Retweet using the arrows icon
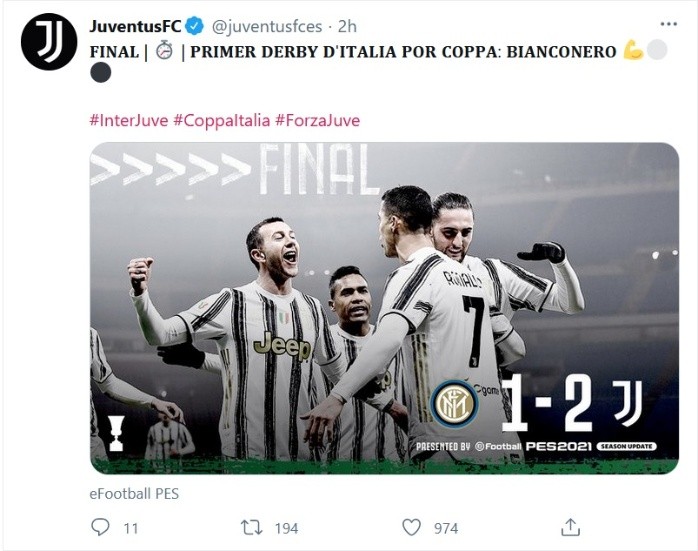698x551 pixels. pyautogui.click(x=252, y=528)
